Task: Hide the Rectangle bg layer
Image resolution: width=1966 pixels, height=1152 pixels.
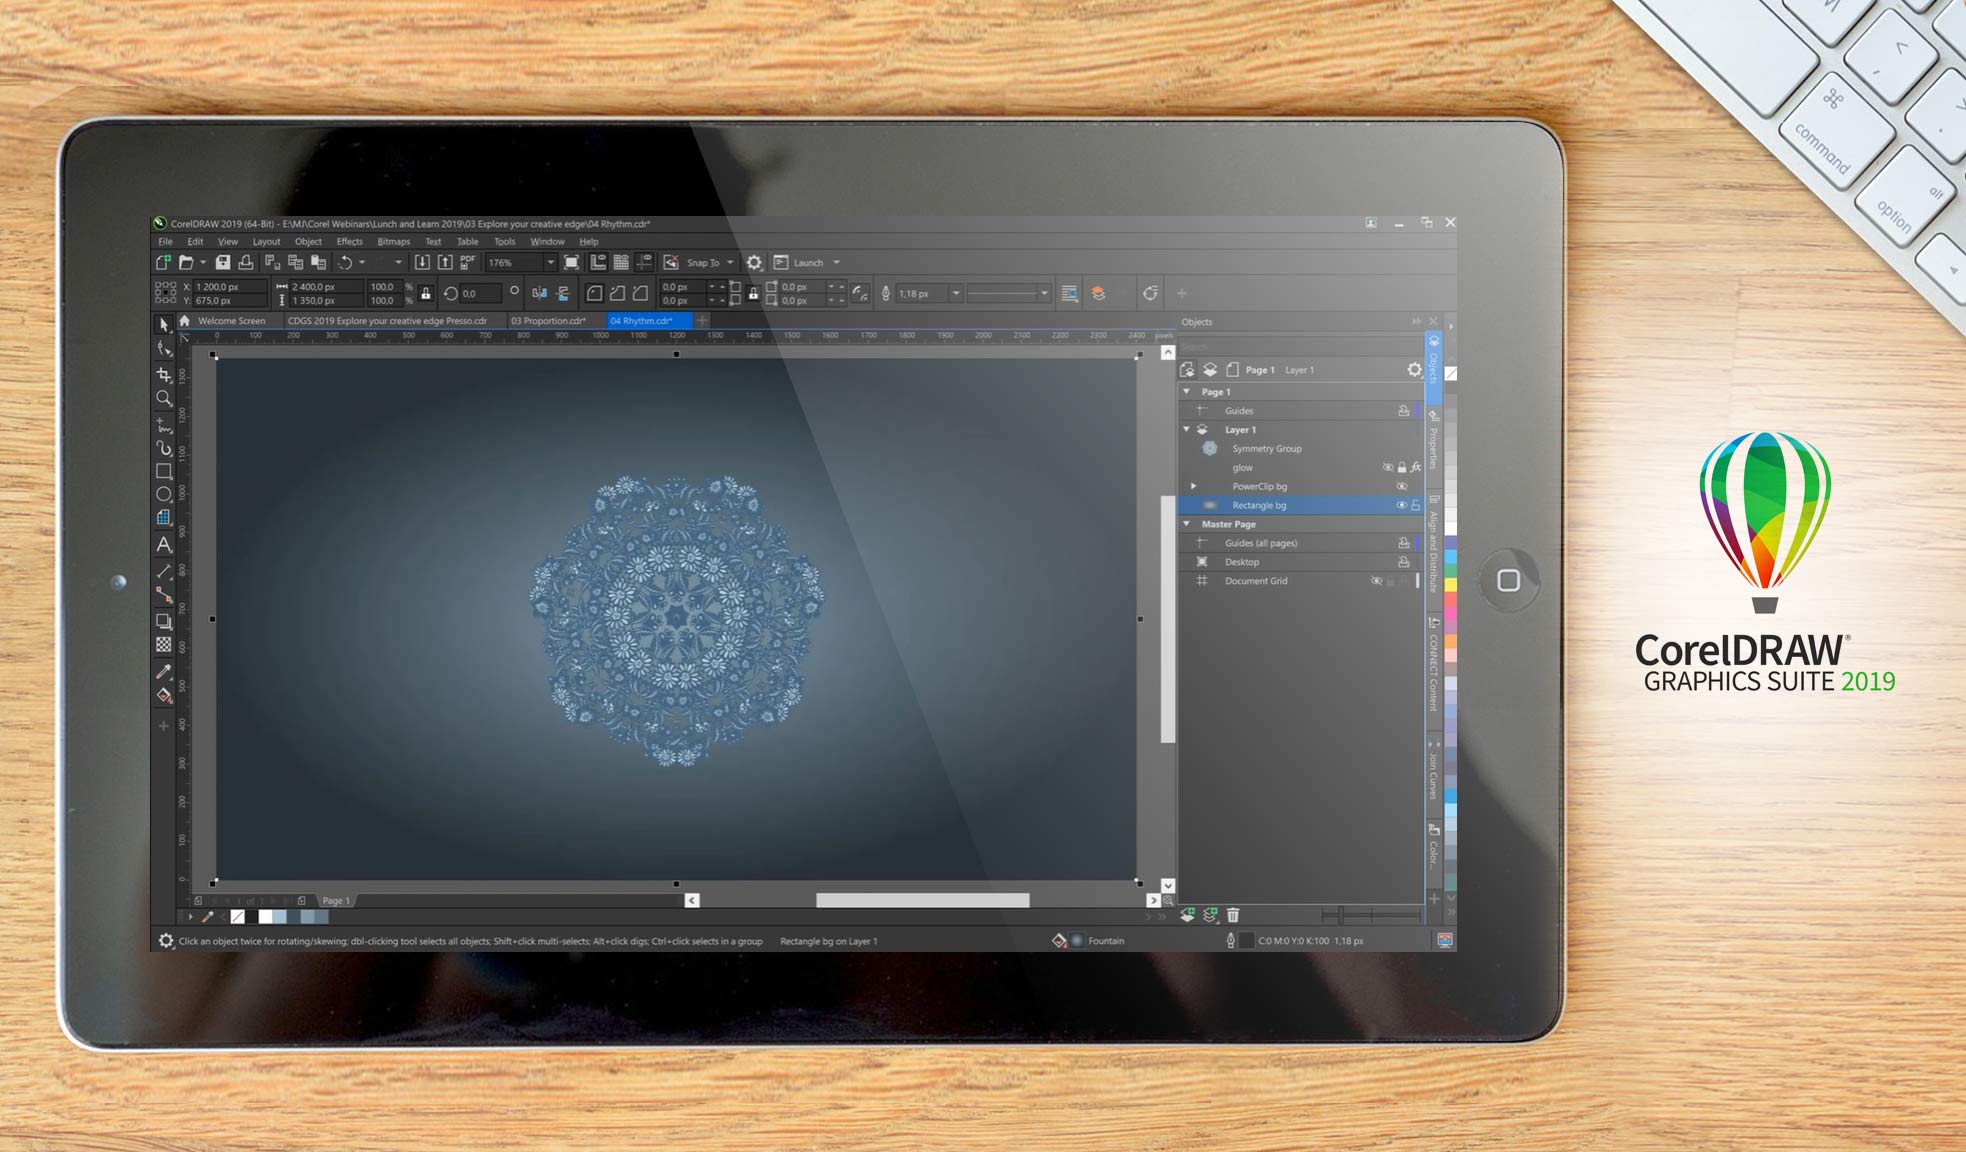Action: pos(1402,505)
